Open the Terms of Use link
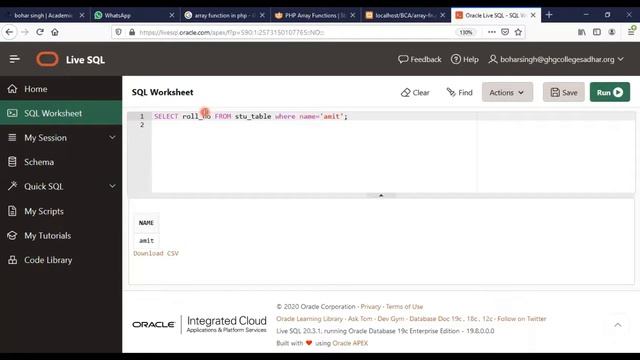This screenshot has width=640, height=360. (404, 307)
